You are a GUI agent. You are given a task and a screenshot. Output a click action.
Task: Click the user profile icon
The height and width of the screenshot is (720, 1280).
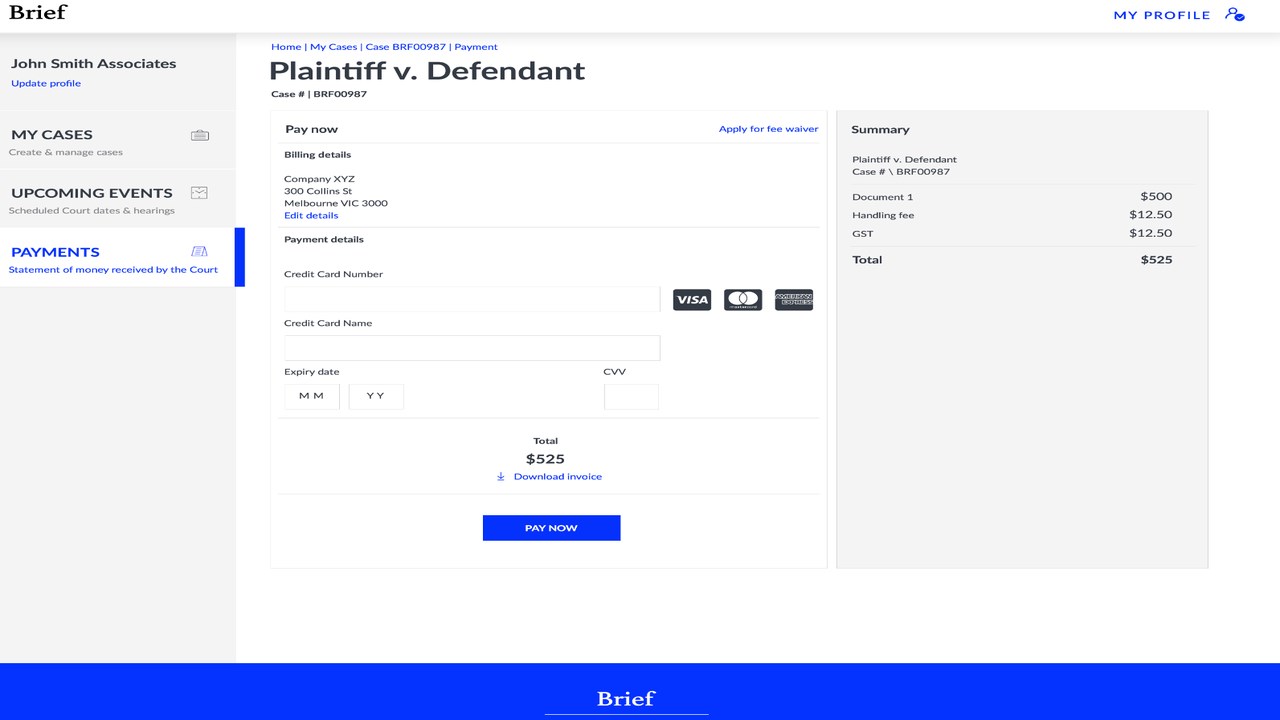point(1235,15)
